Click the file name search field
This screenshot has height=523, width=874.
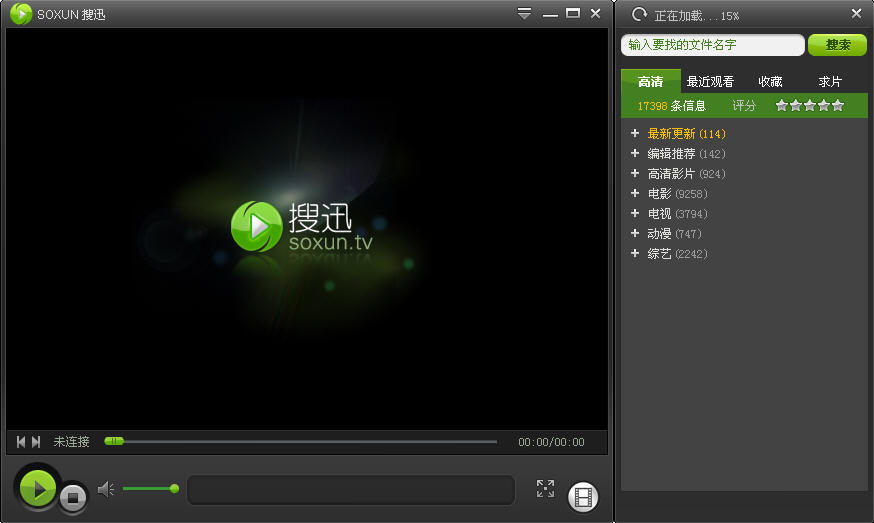(712, 45)
